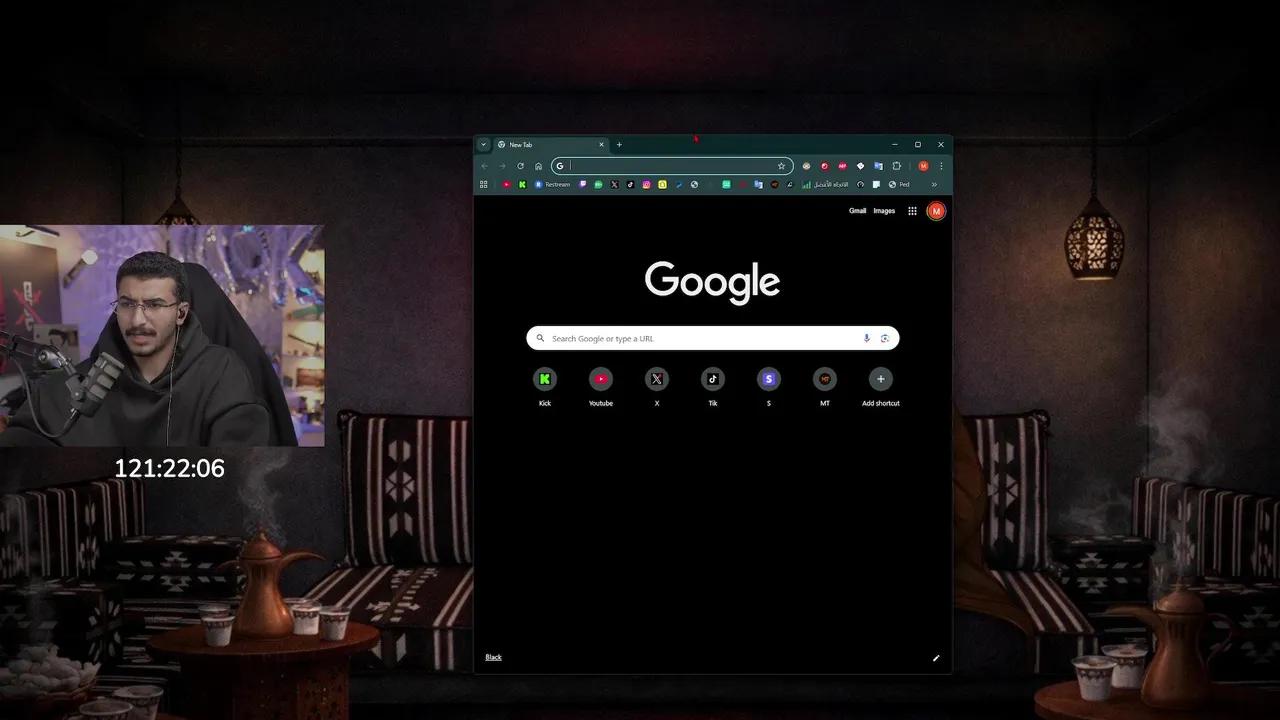Viewport: 1280px width, 720px height.
Task: Open the Instagram bookmark
Action: click(646, 184)
